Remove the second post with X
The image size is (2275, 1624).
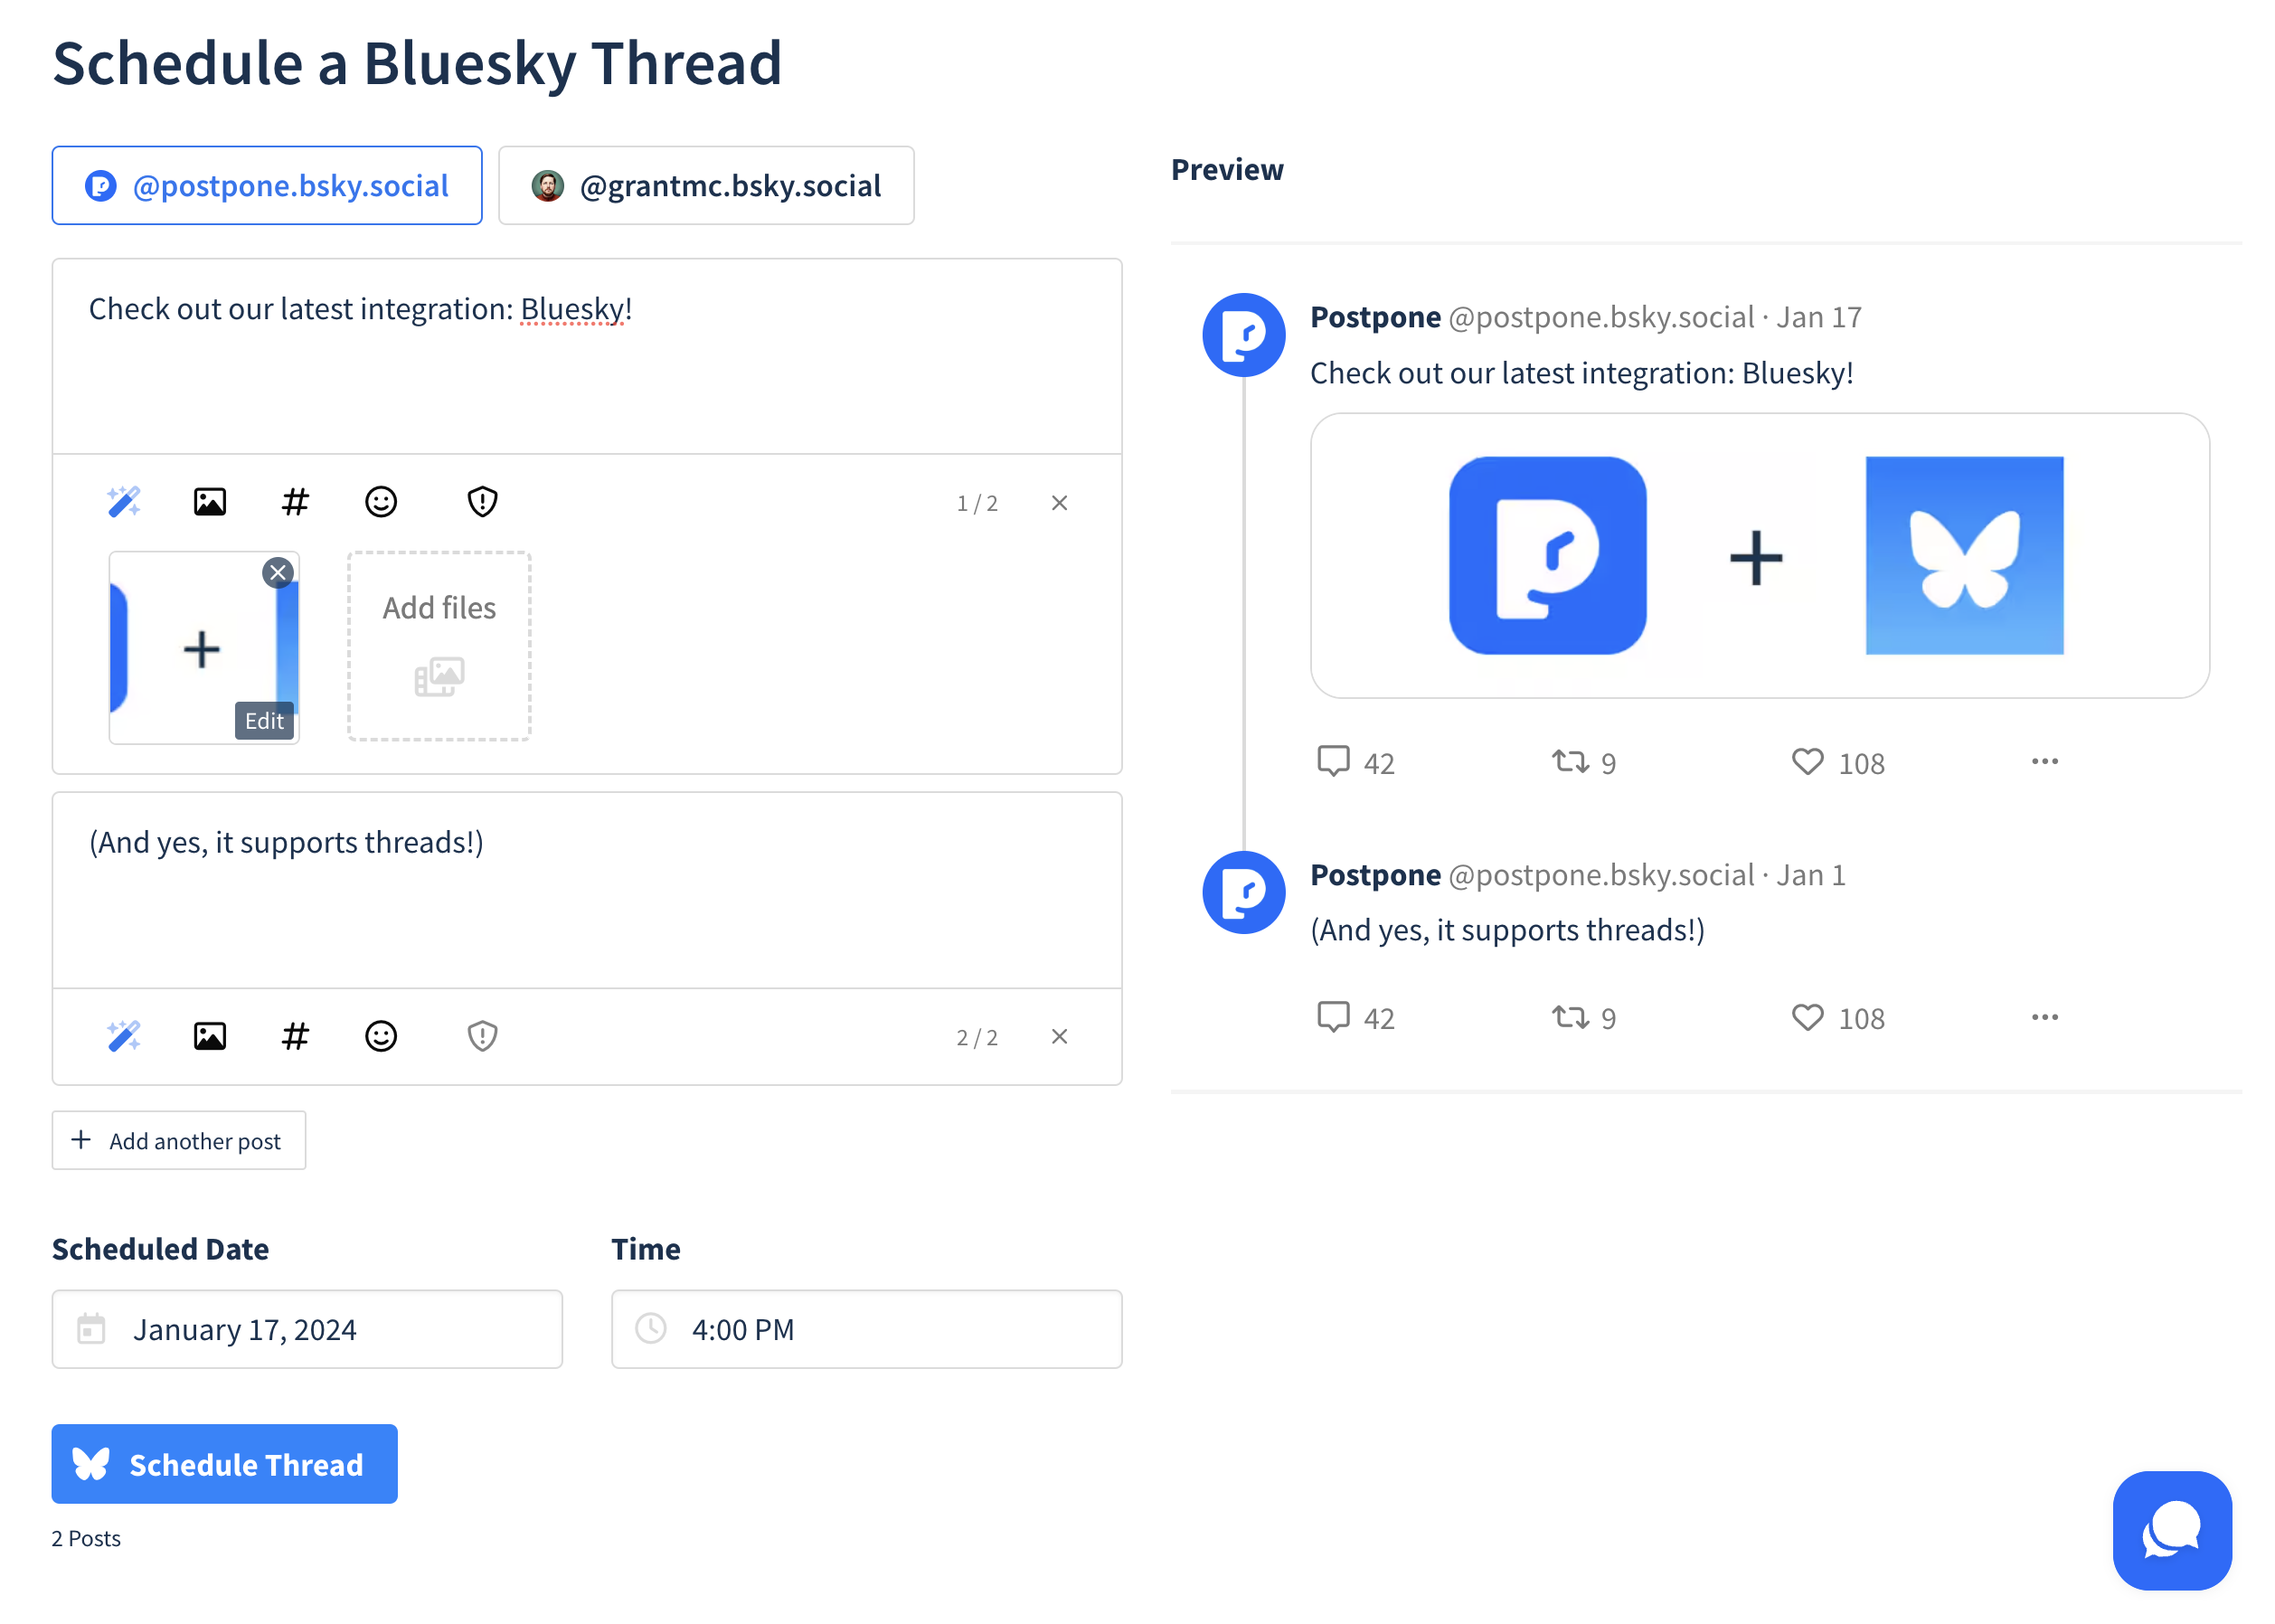pyautogui.click(x=1059, y=1037)
